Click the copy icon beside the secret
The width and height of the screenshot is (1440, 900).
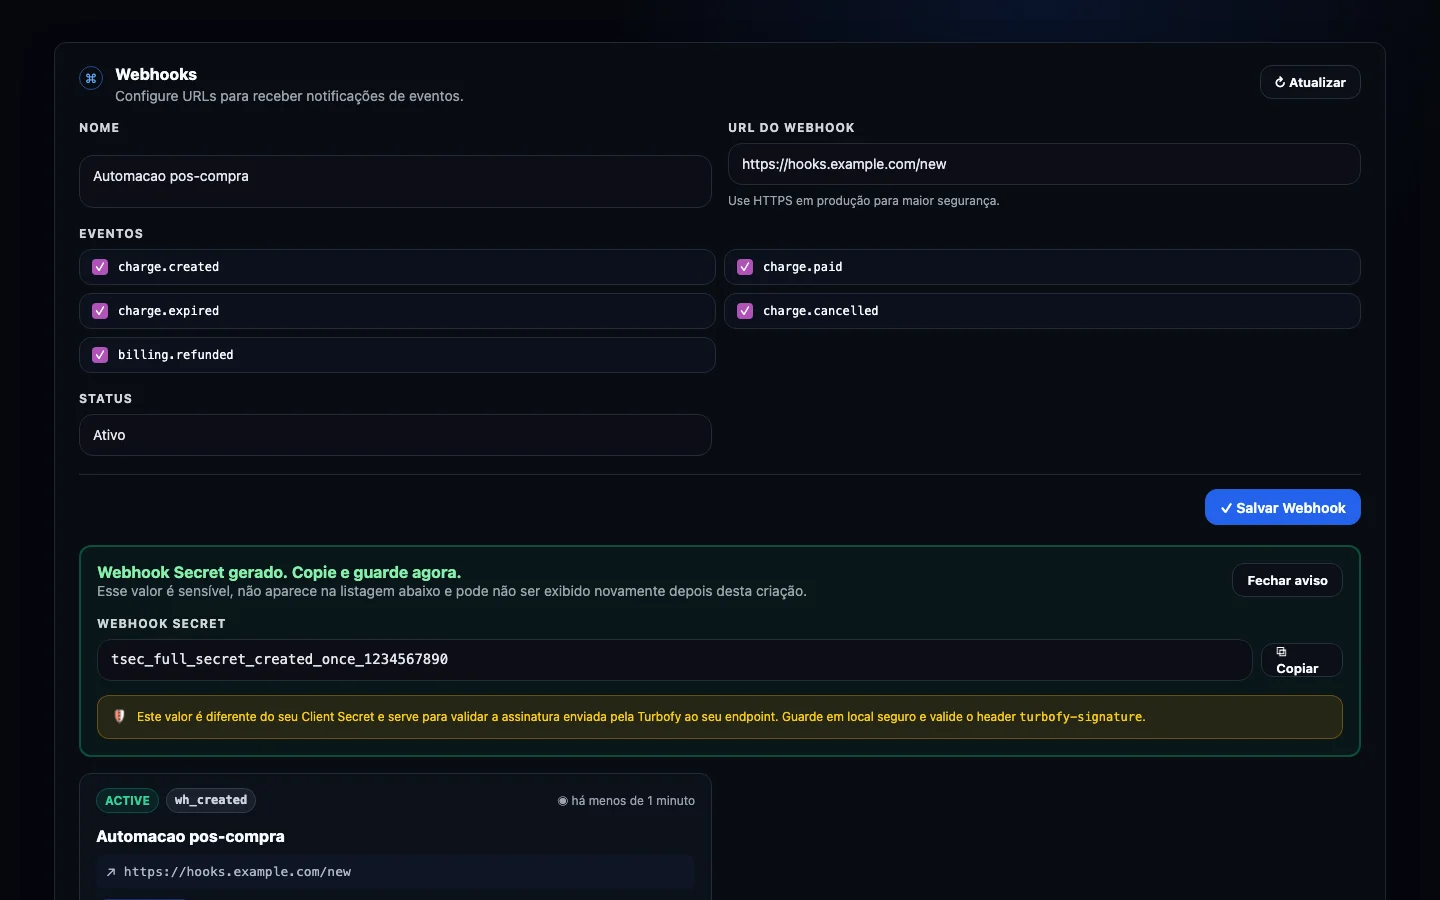click(1281, 652)
